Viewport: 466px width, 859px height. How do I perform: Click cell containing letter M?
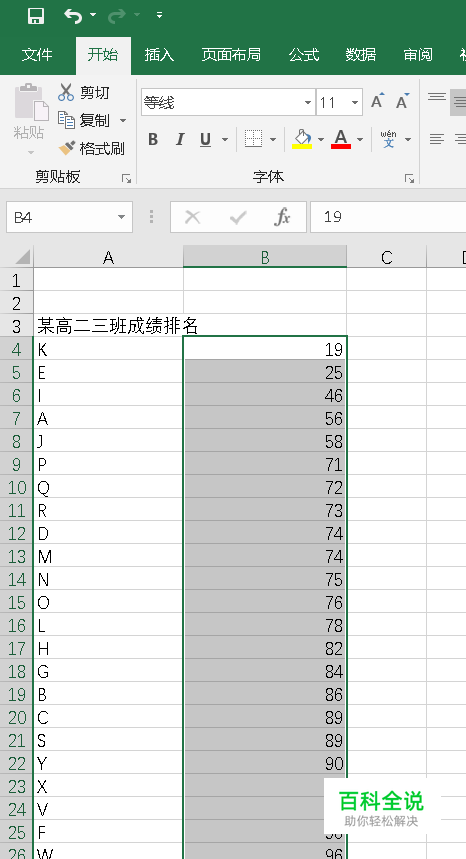point(108,557)
